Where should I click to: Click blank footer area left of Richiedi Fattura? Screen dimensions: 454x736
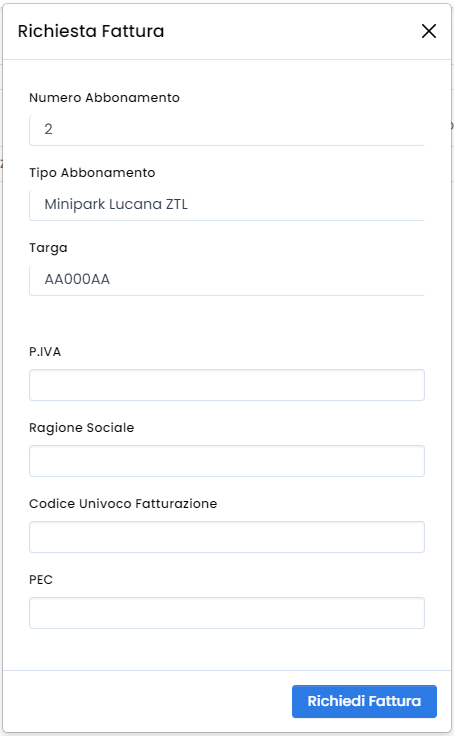point(146,701)
